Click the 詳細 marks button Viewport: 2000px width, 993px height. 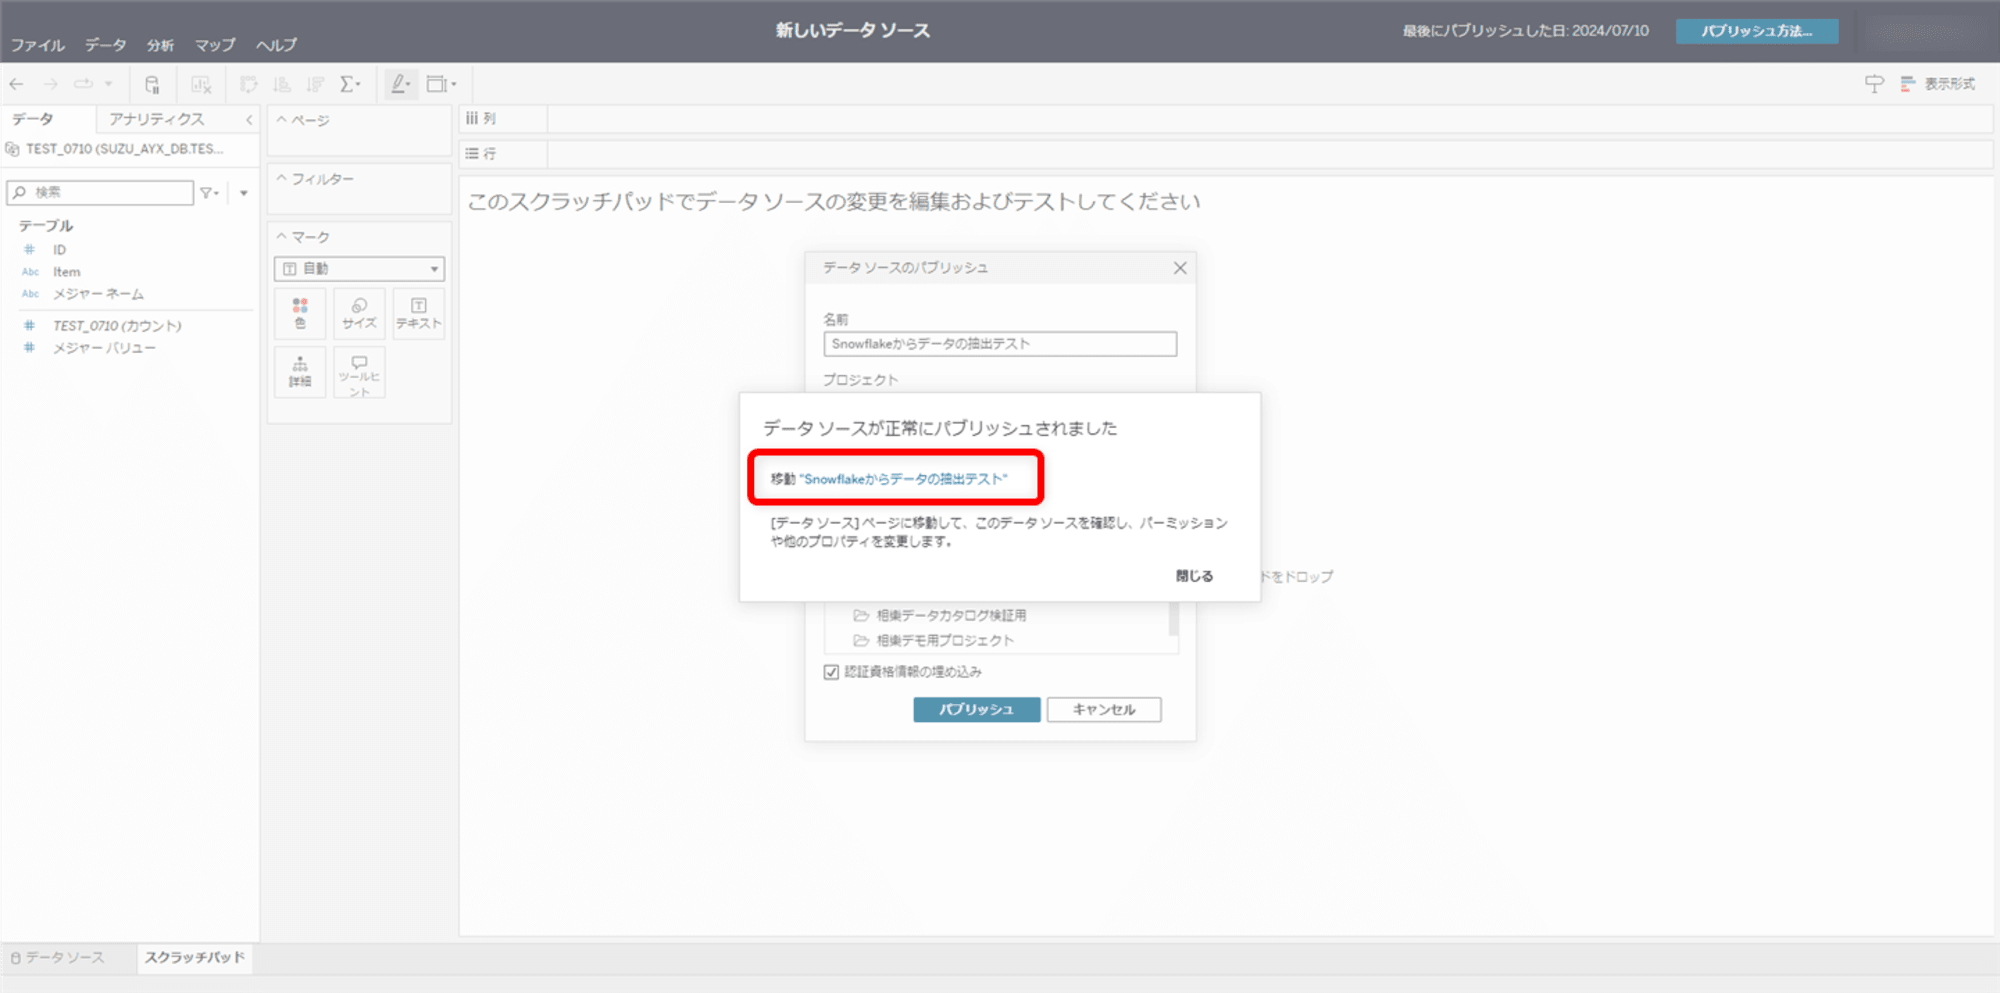pyautogui.click(x=300, y=372)
